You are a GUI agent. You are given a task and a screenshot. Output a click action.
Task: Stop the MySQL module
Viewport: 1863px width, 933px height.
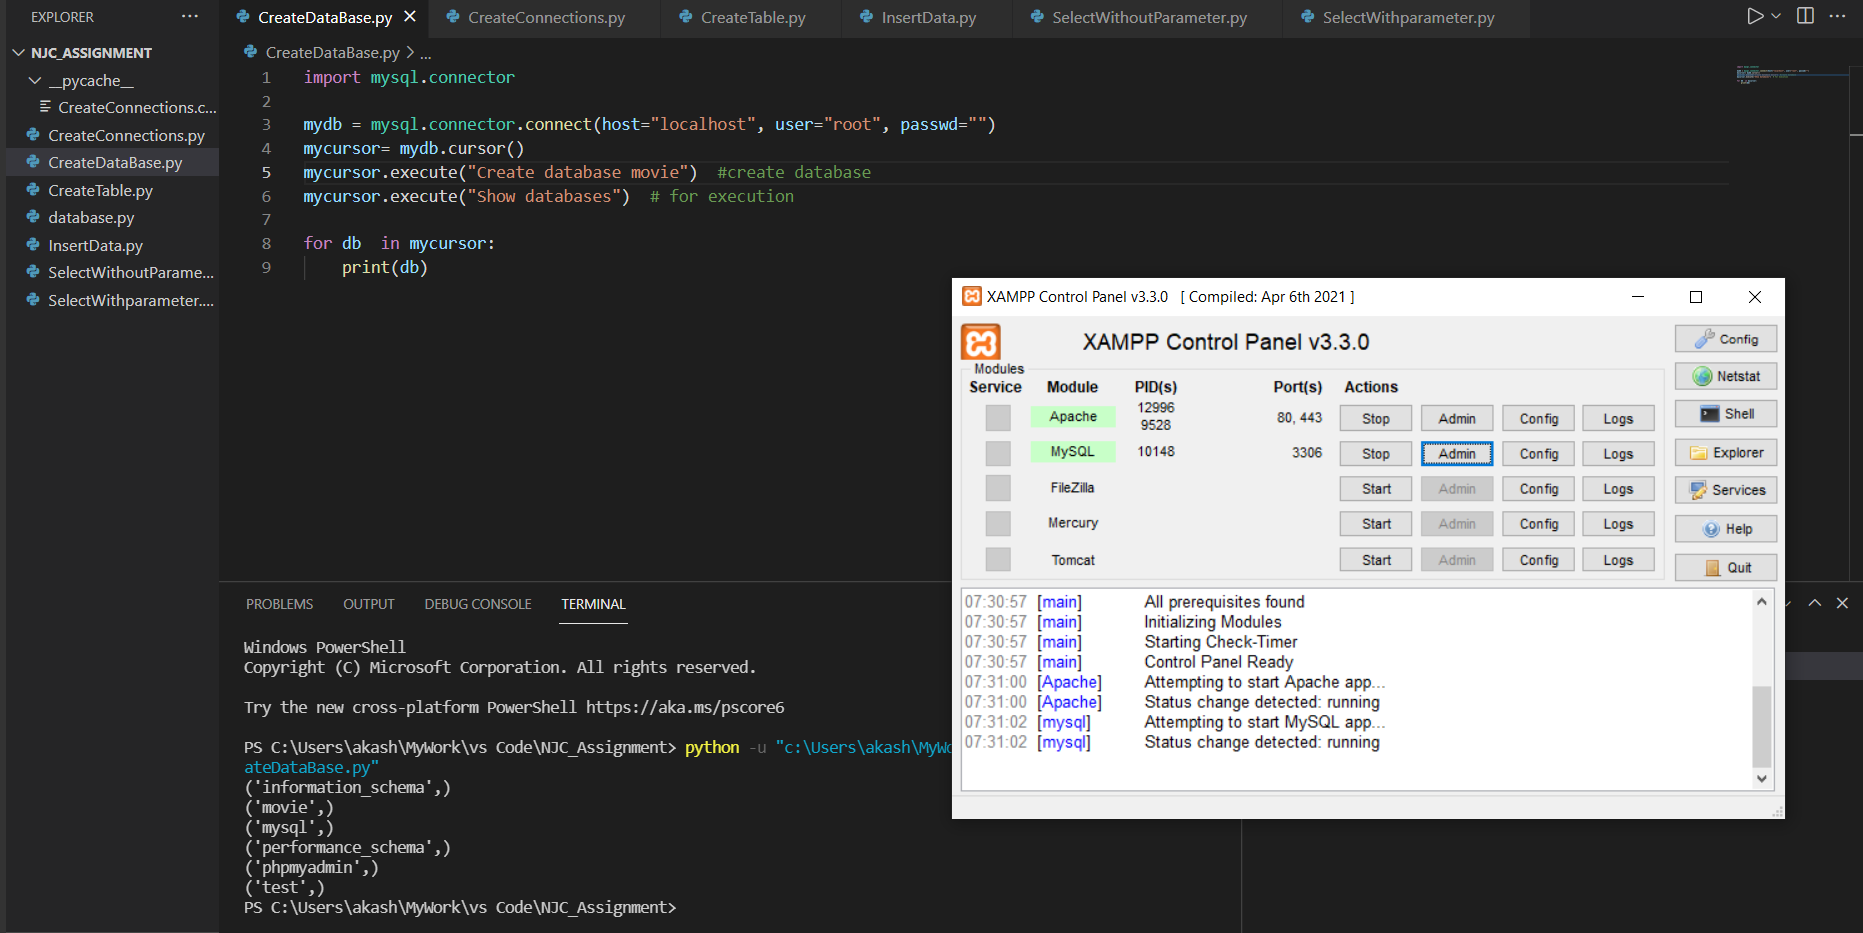point(1376,453)
